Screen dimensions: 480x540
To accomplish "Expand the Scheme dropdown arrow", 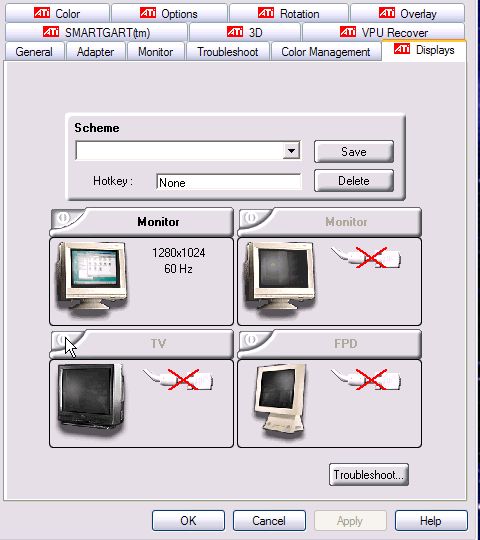I will pyautogui.click(x=291, y=151).
